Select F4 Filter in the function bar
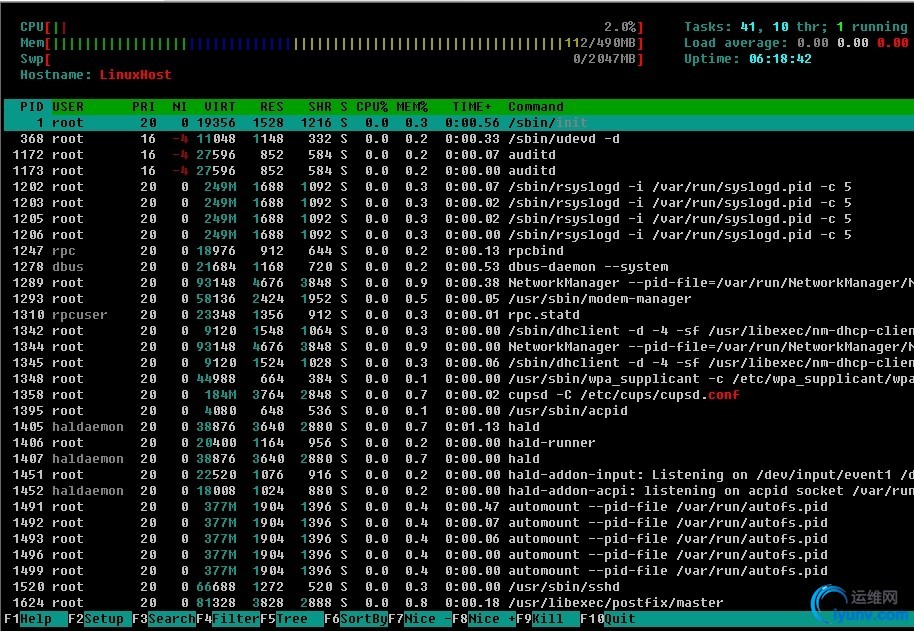Screen dimensions: 914x631 point(227,619)
